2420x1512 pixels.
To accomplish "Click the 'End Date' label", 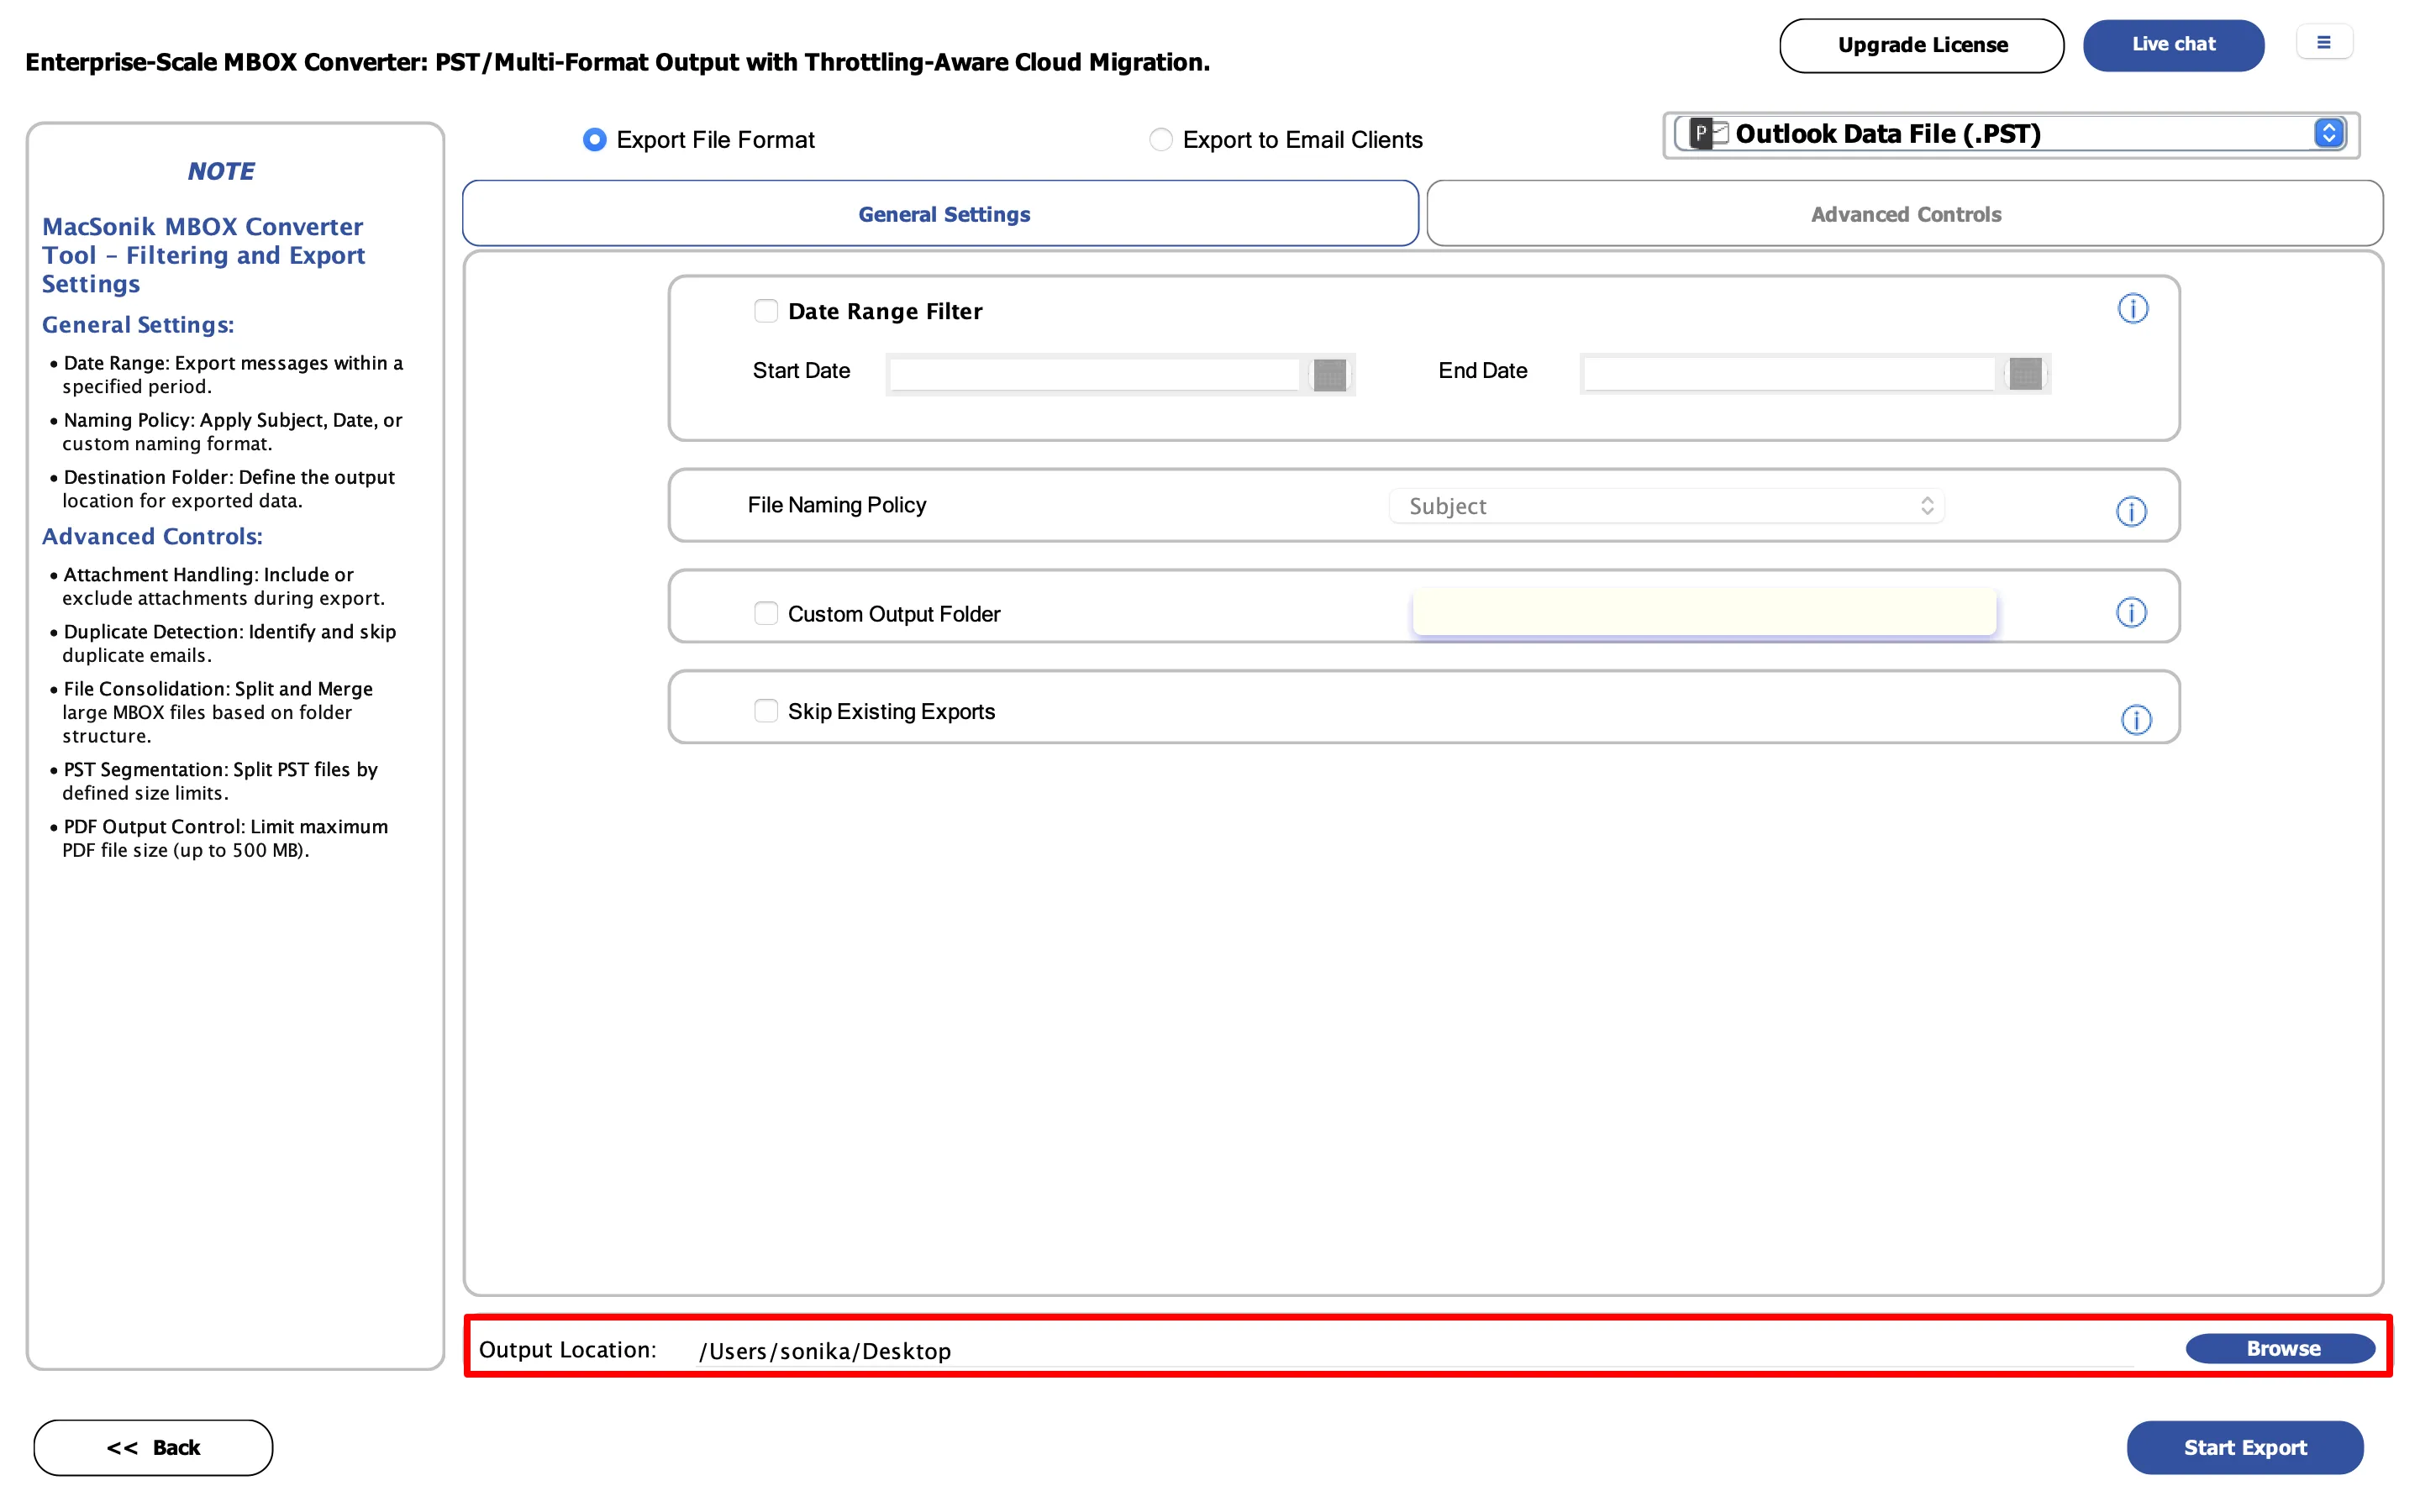I will 1482,371.
